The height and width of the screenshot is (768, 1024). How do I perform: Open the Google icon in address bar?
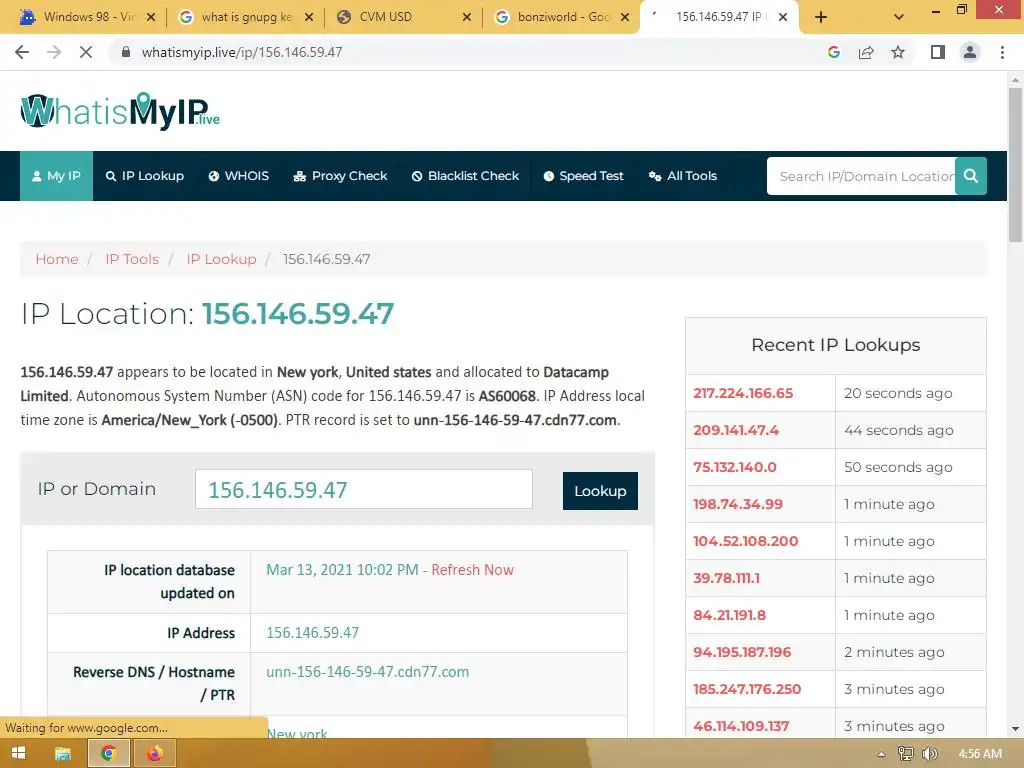(833, 52)
